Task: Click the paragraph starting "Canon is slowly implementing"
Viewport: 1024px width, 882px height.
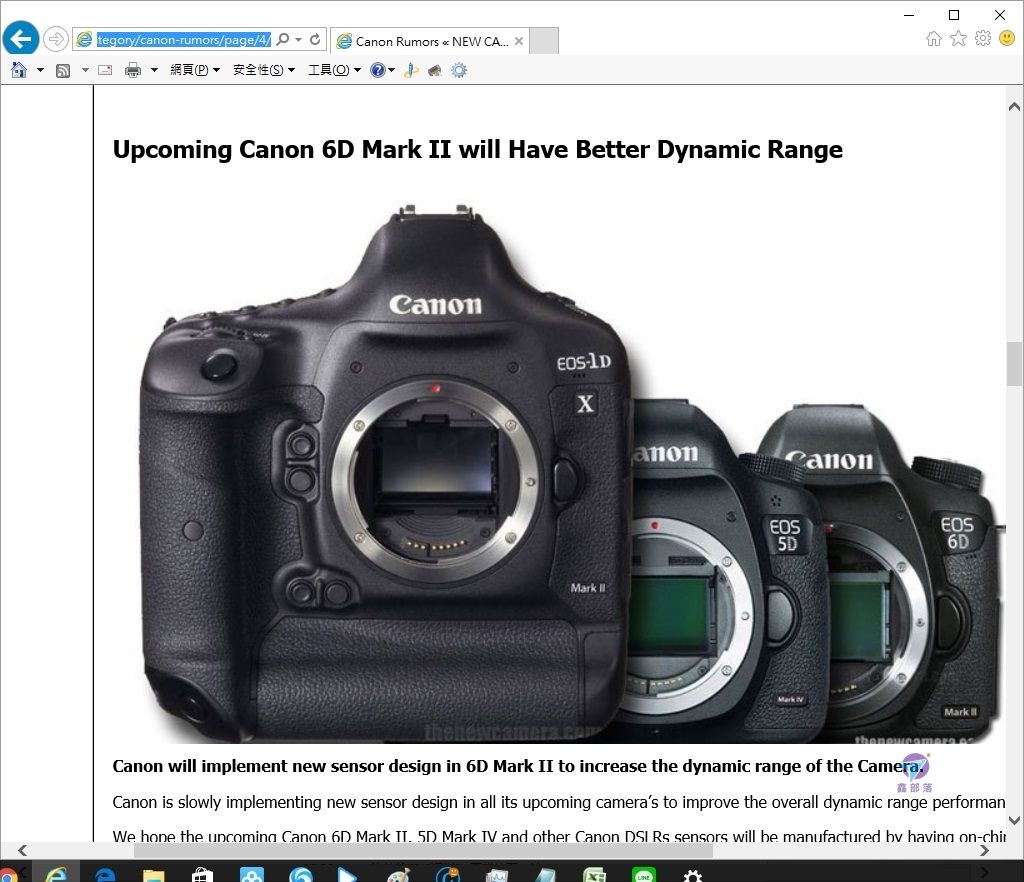Action: coord(559,802)
